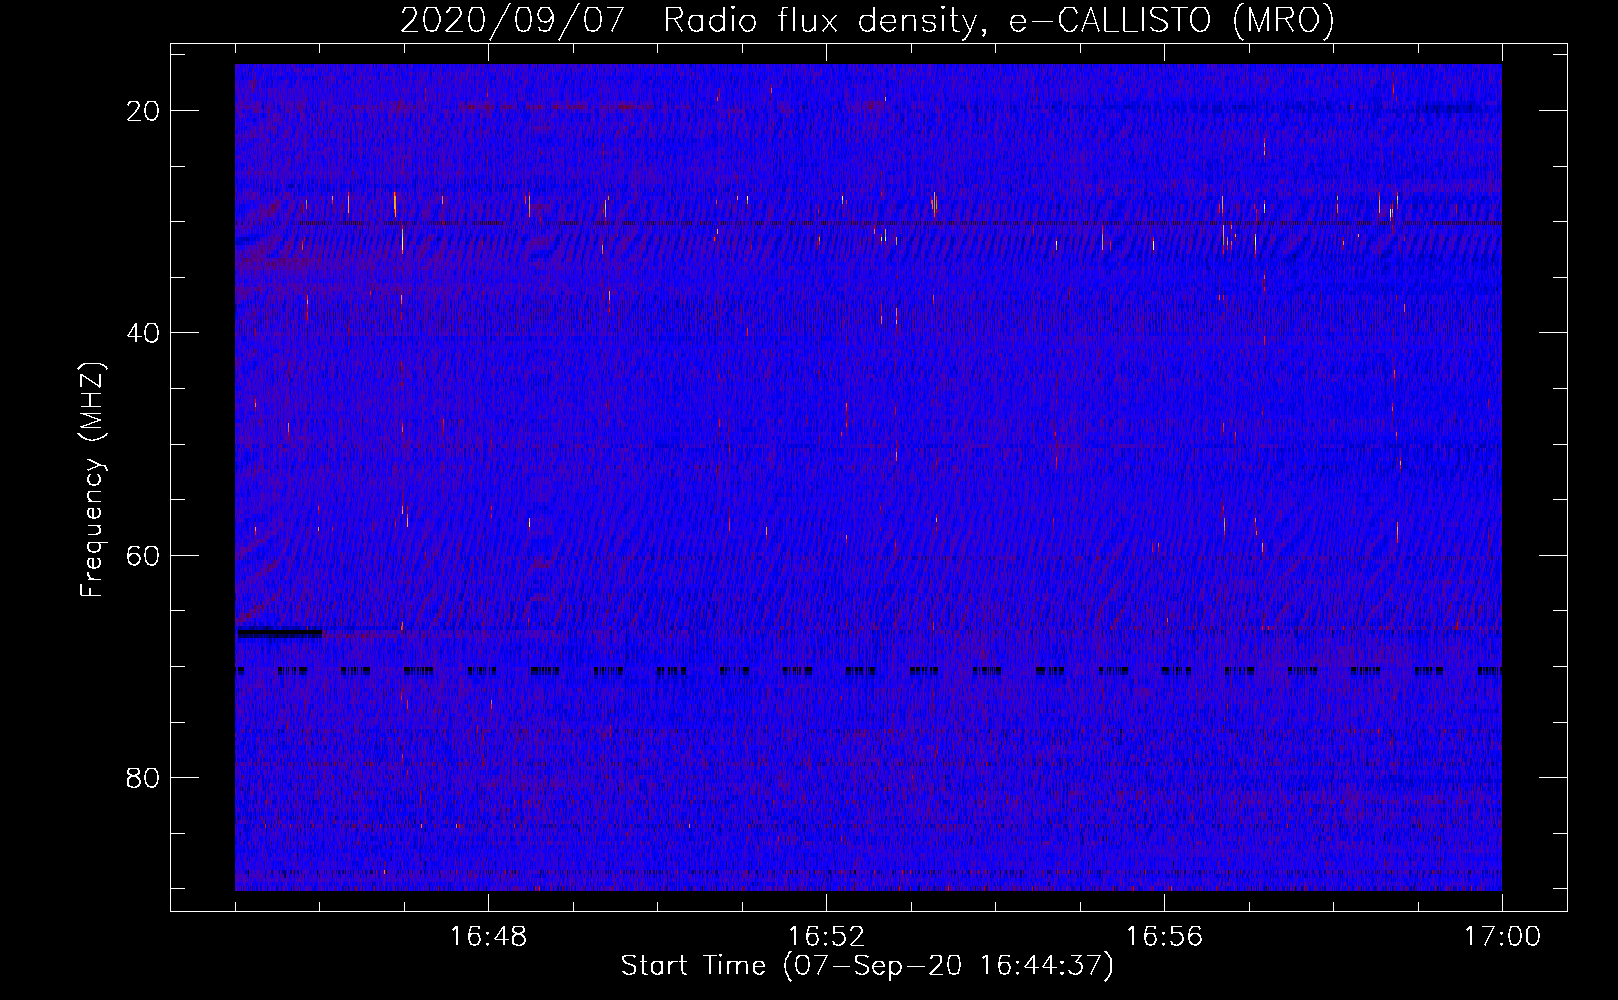Click the frequency tick label '60'
The width and height of the screenshot is (1618, 1000).
point(143,555)
